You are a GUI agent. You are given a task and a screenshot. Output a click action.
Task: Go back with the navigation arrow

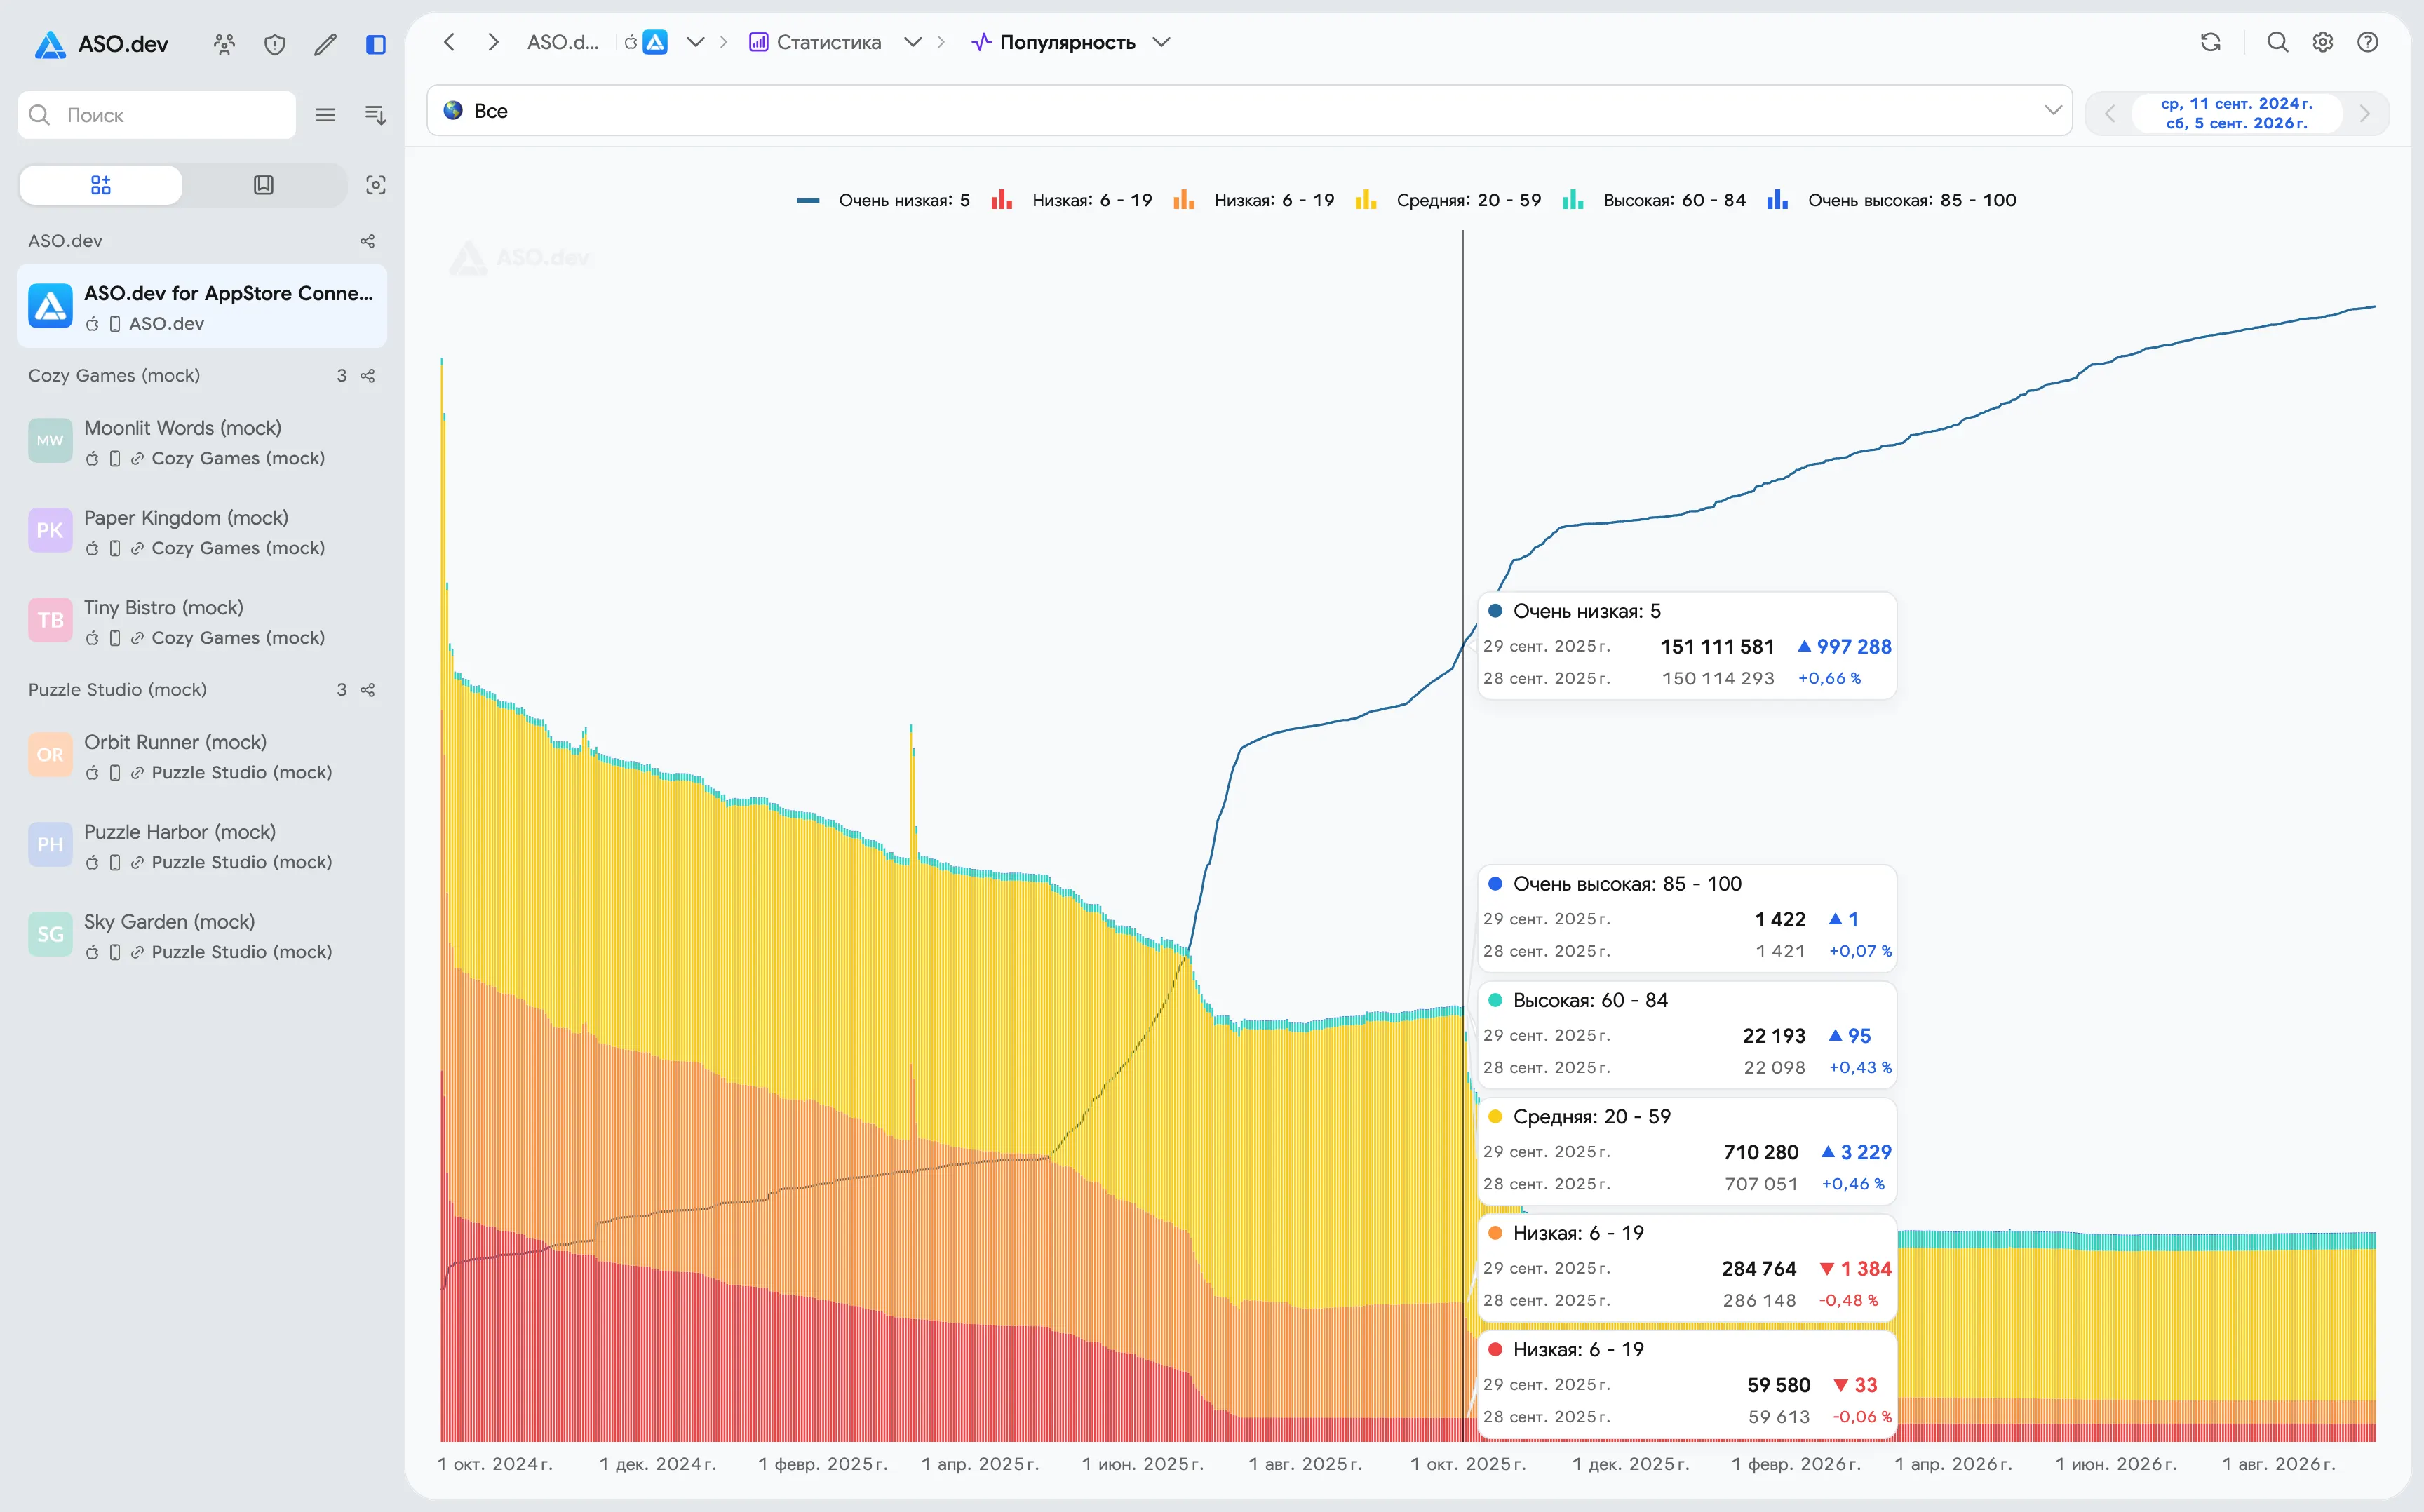click(450, 42)
